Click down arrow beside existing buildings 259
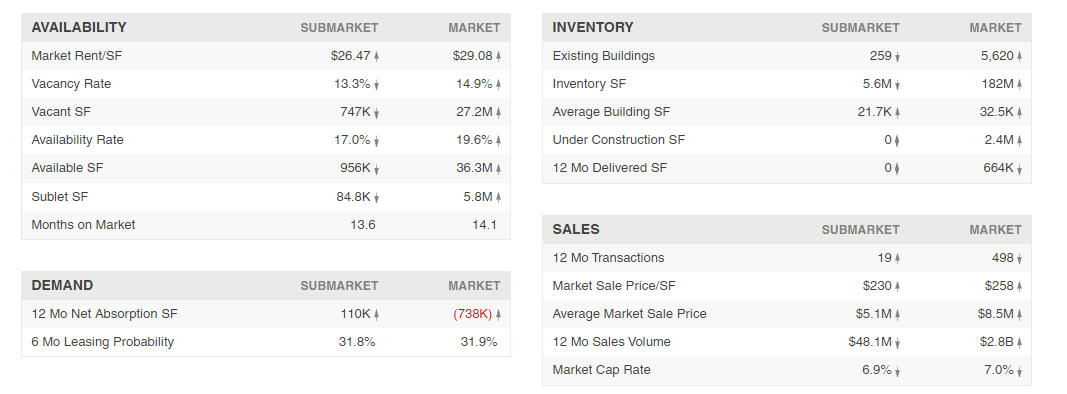This screenshot has width=1067, height=394. coord(898,56)
